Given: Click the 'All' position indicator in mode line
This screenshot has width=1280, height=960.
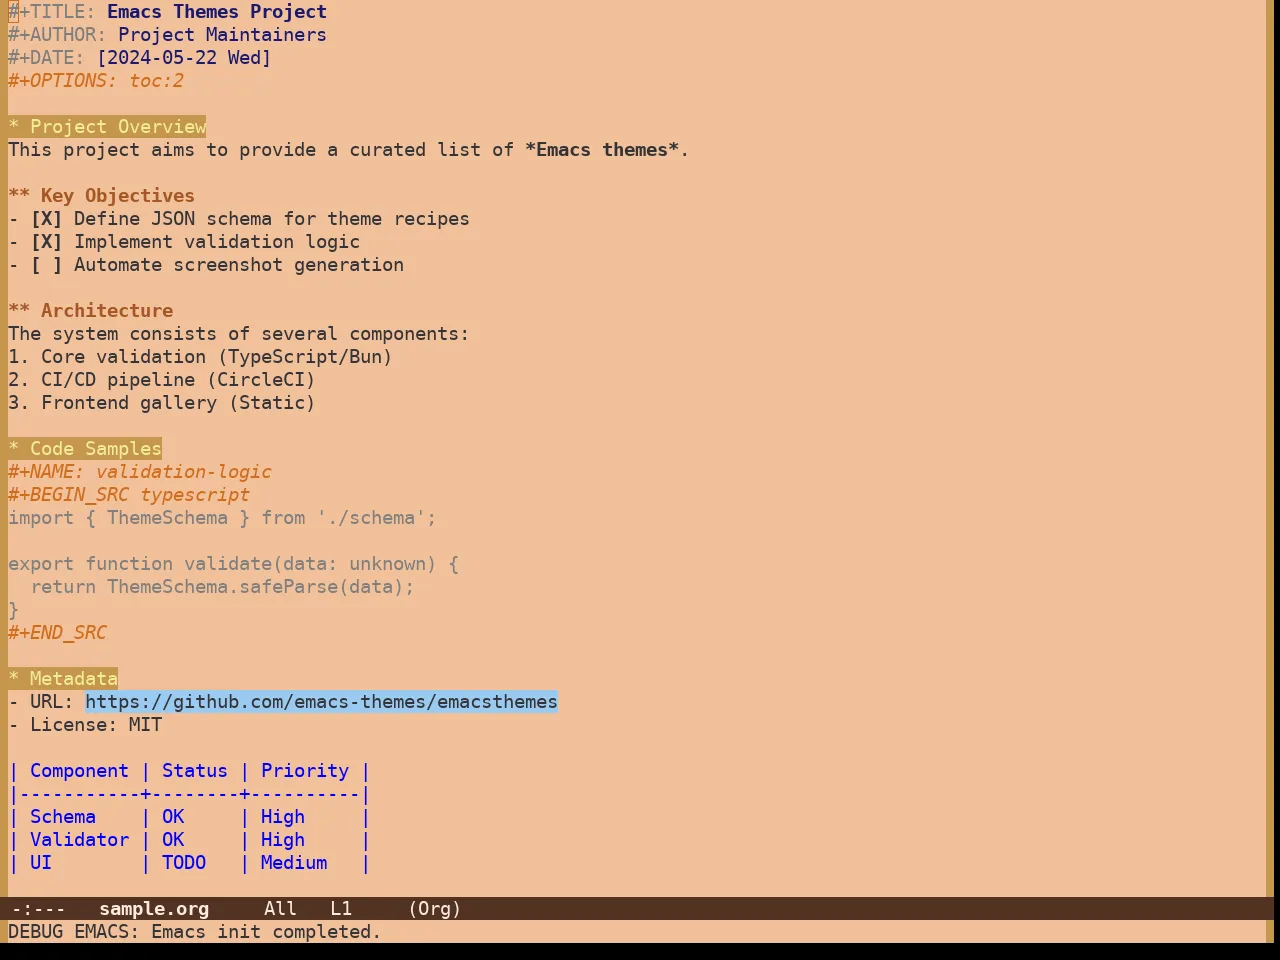Looking at the screenshot, I should point(280,909).
